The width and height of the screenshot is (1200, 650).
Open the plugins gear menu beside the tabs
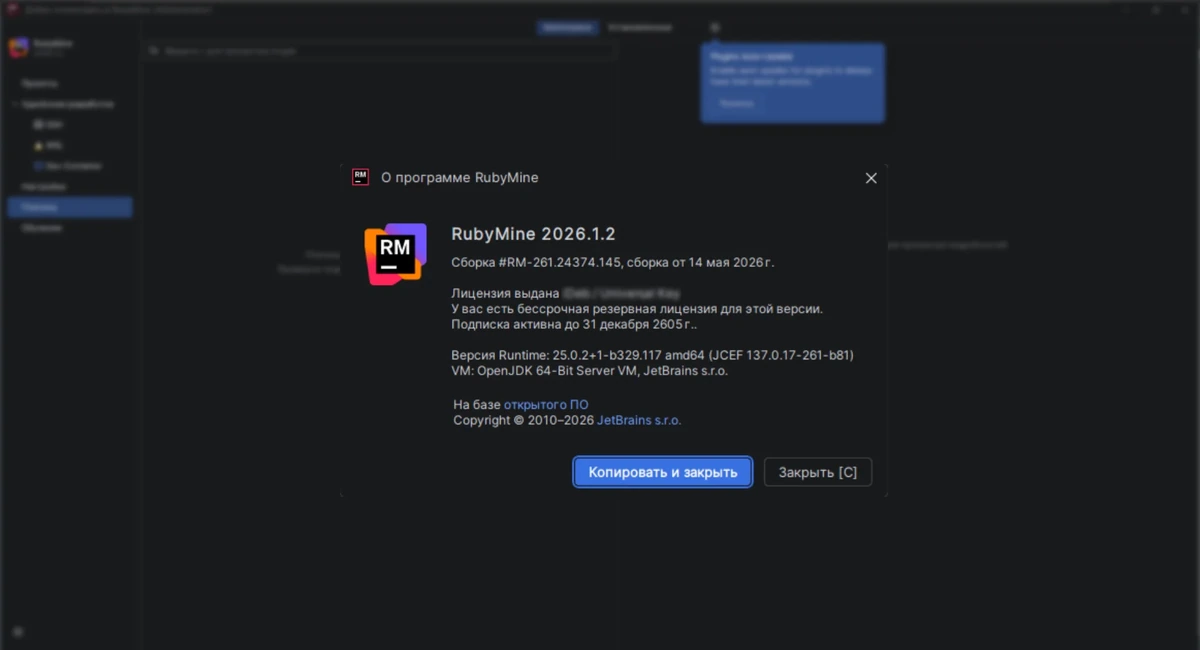(x=714, y=28)
